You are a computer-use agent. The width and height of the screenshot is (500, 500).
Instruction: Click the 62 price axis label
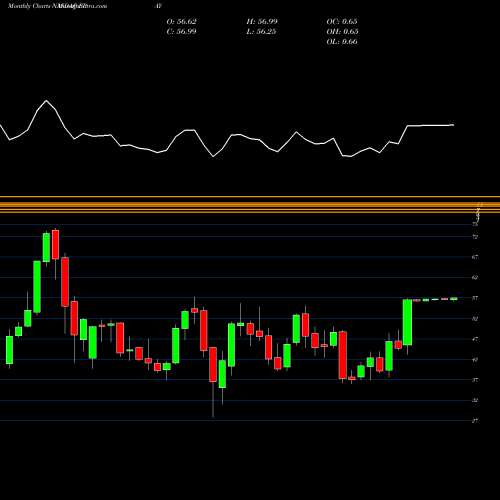475,277
